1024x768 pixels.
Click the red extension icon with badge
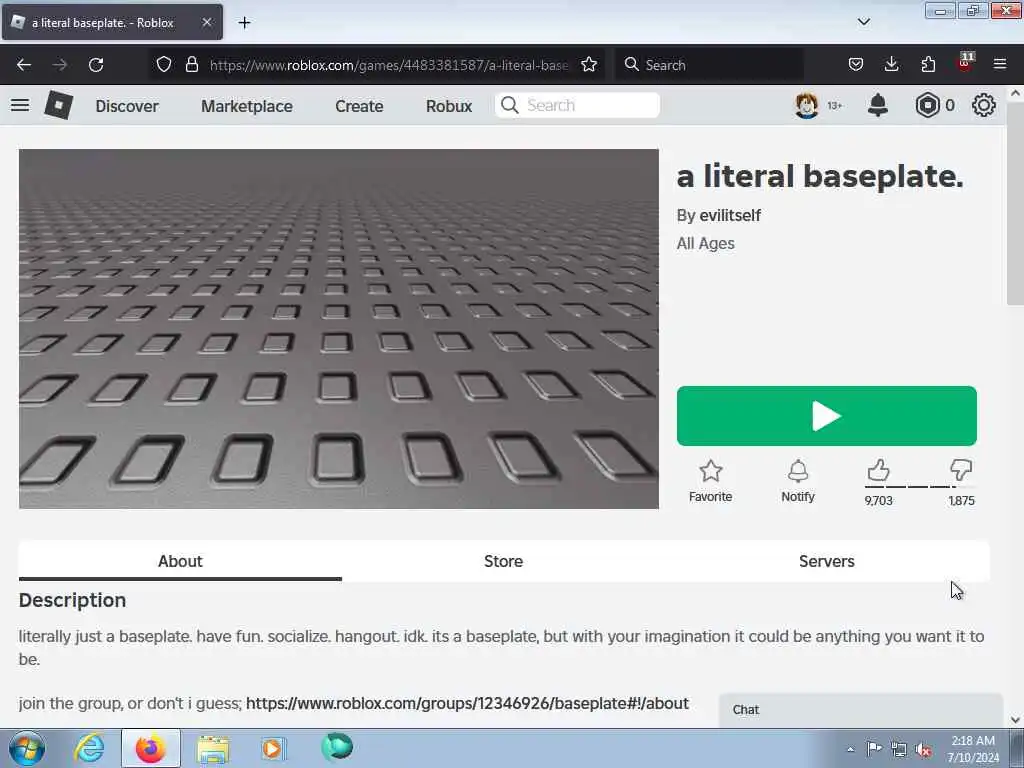click(x=965, y=63)
